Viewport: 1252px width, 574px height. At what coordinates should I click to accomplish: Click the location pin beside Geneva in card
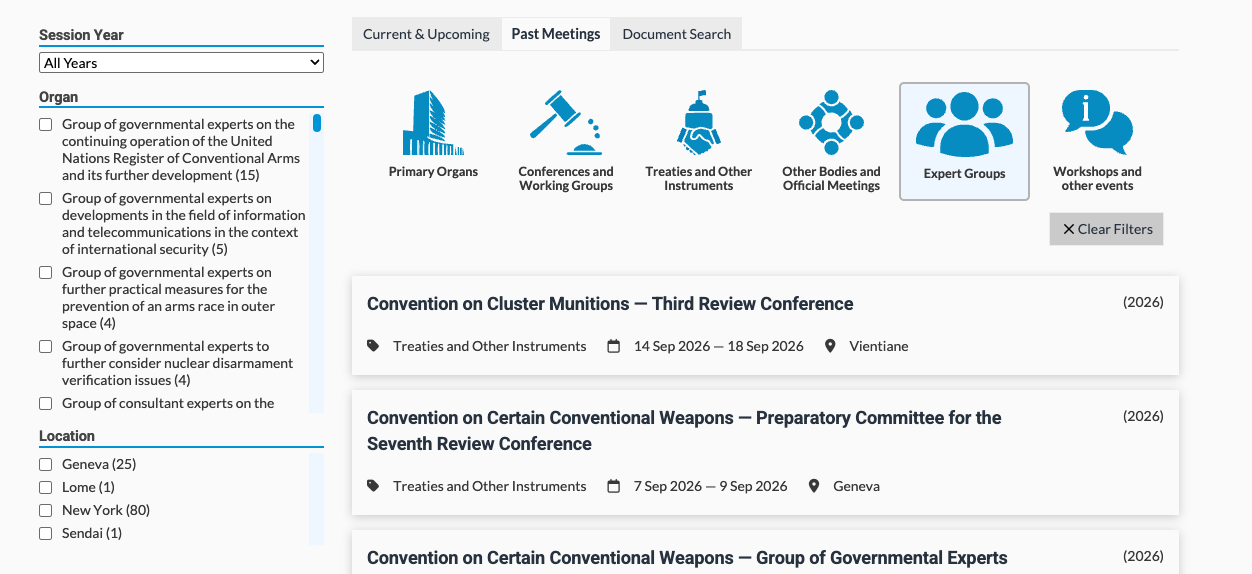(x=814, y=486)
